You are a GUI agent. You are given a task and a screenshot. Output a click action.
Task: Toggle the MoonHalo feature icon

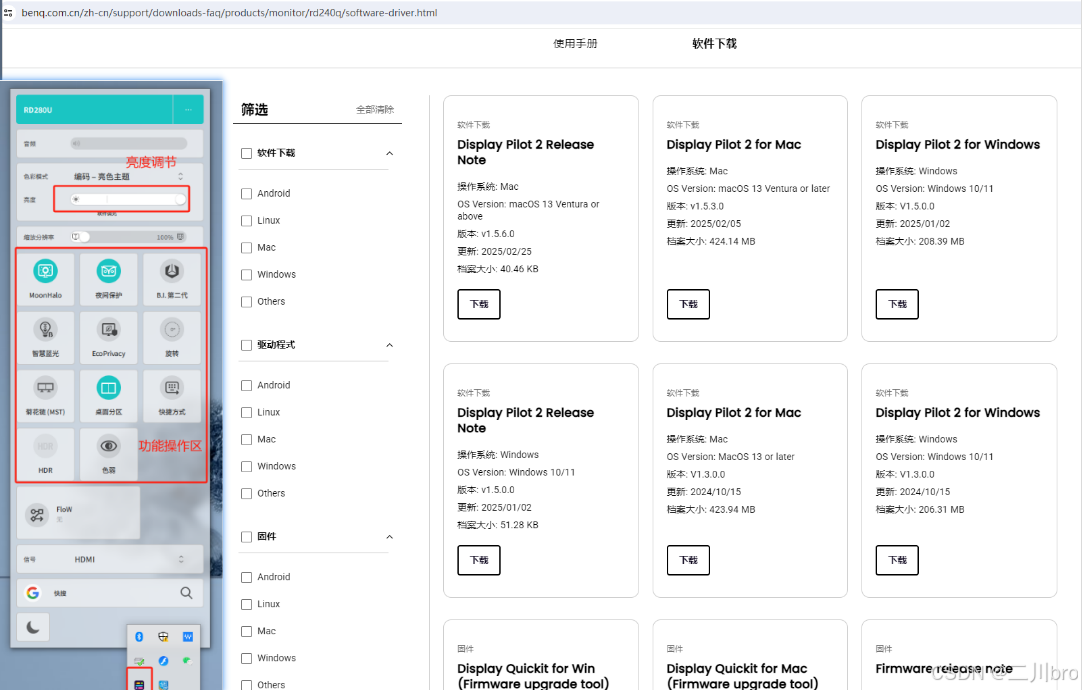[x=46, y=271]
